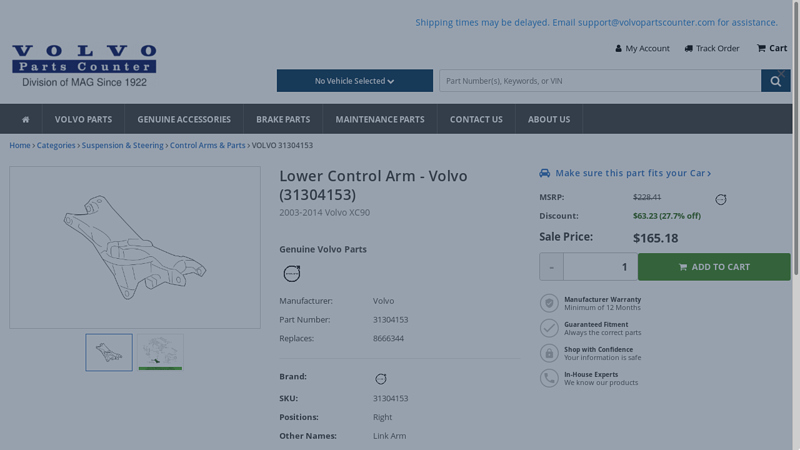Click the Volvo Parts Counter logo

(84, 66)
